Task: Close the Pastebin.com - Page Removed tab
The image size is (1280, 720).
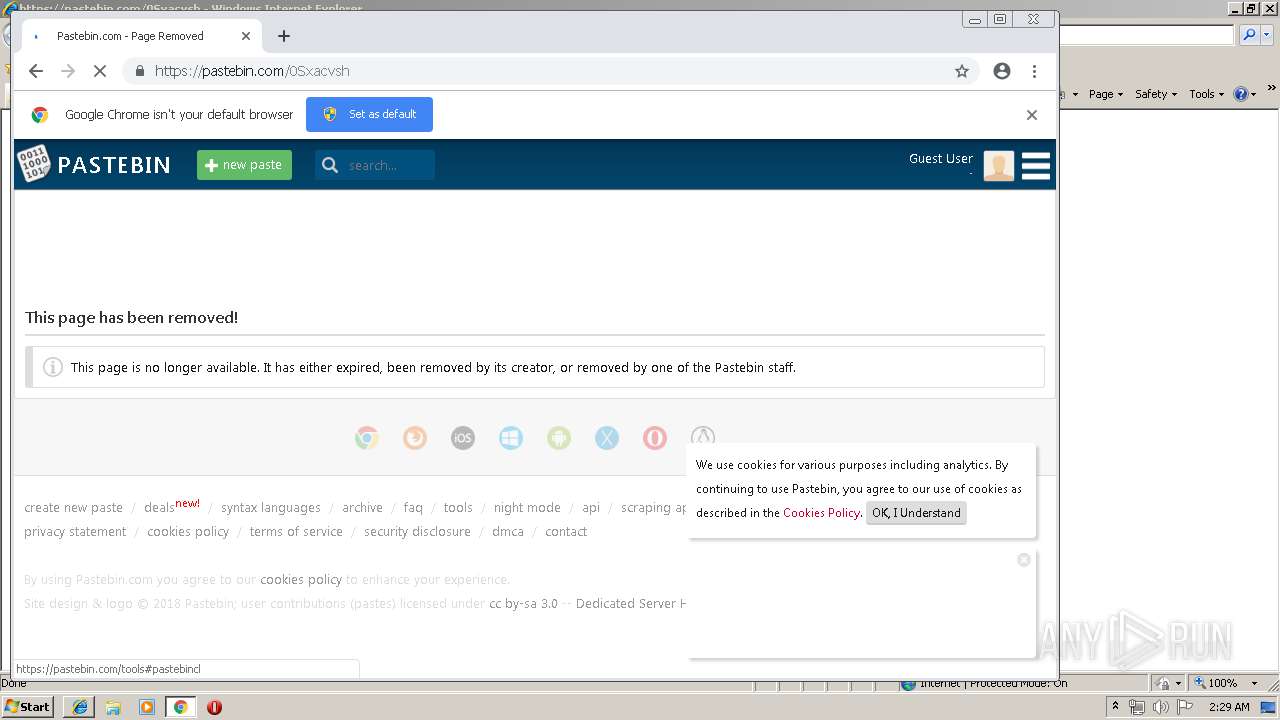Action: tap(246, 36)
